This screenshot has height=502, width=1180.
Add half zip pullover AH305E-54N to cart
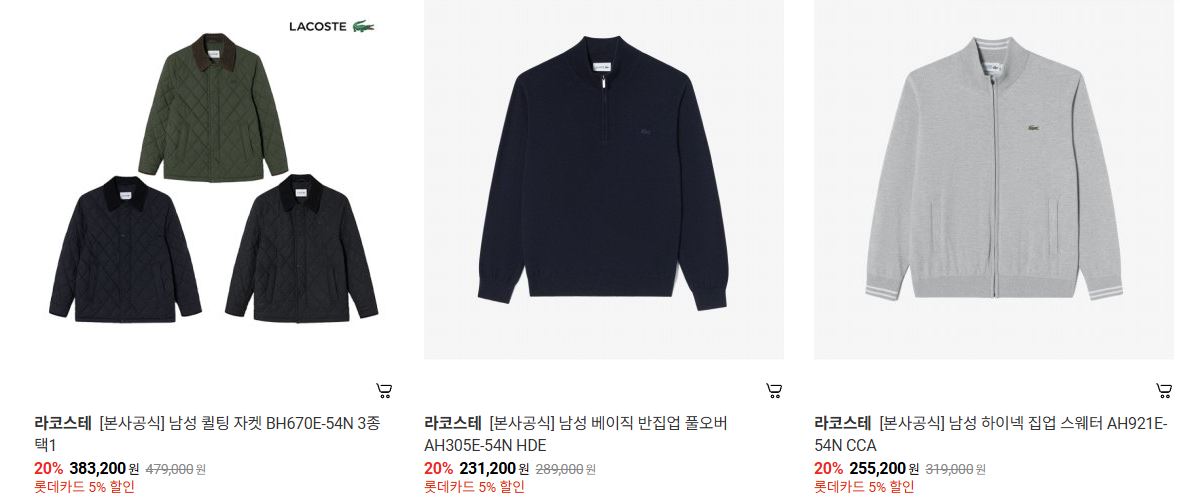774,391
